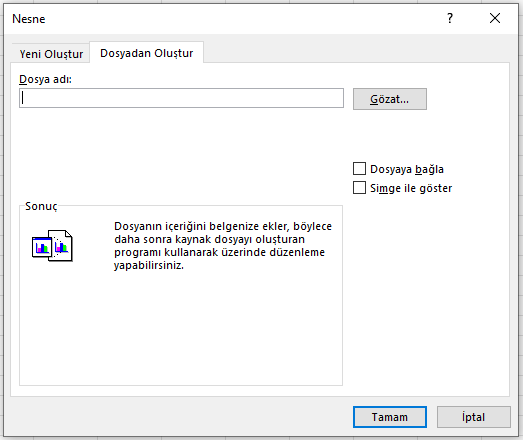The width and height of the screenshot is (523, 440).
Task: Select the Dosyadan Oluştur tab
Action: click(146, 53)
